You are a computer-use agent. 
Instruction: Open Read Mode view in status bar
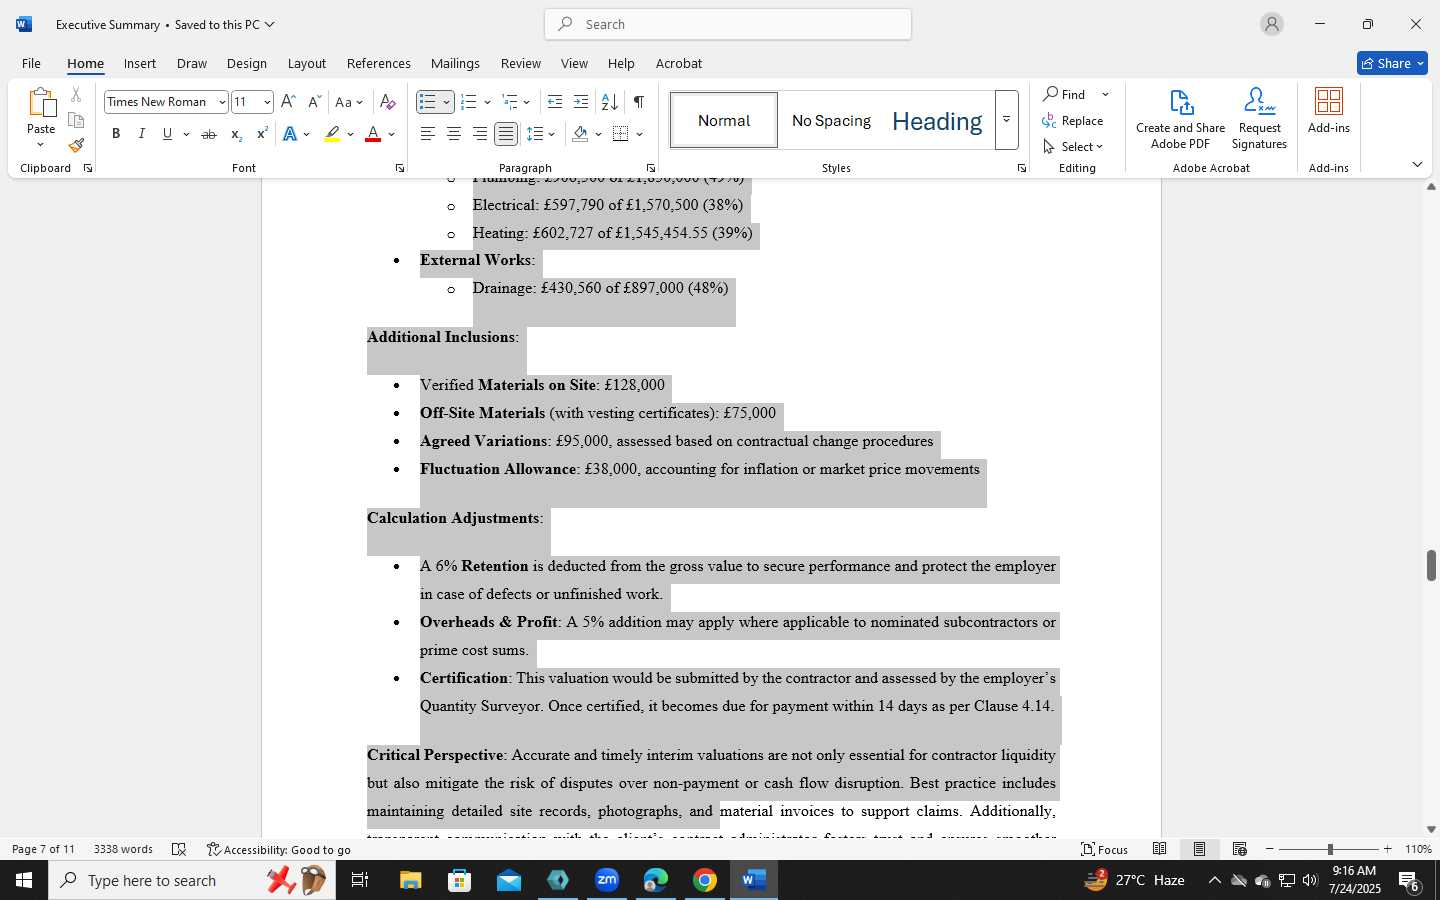(x=1160, y=849)
